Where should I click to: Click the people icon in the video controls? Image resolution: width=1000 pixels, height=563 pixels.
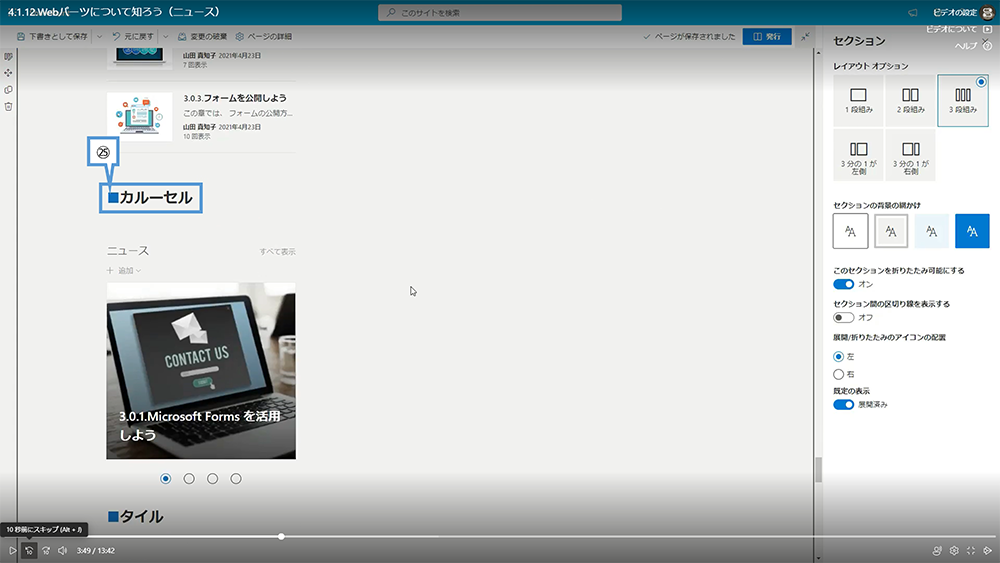(937, 550)
